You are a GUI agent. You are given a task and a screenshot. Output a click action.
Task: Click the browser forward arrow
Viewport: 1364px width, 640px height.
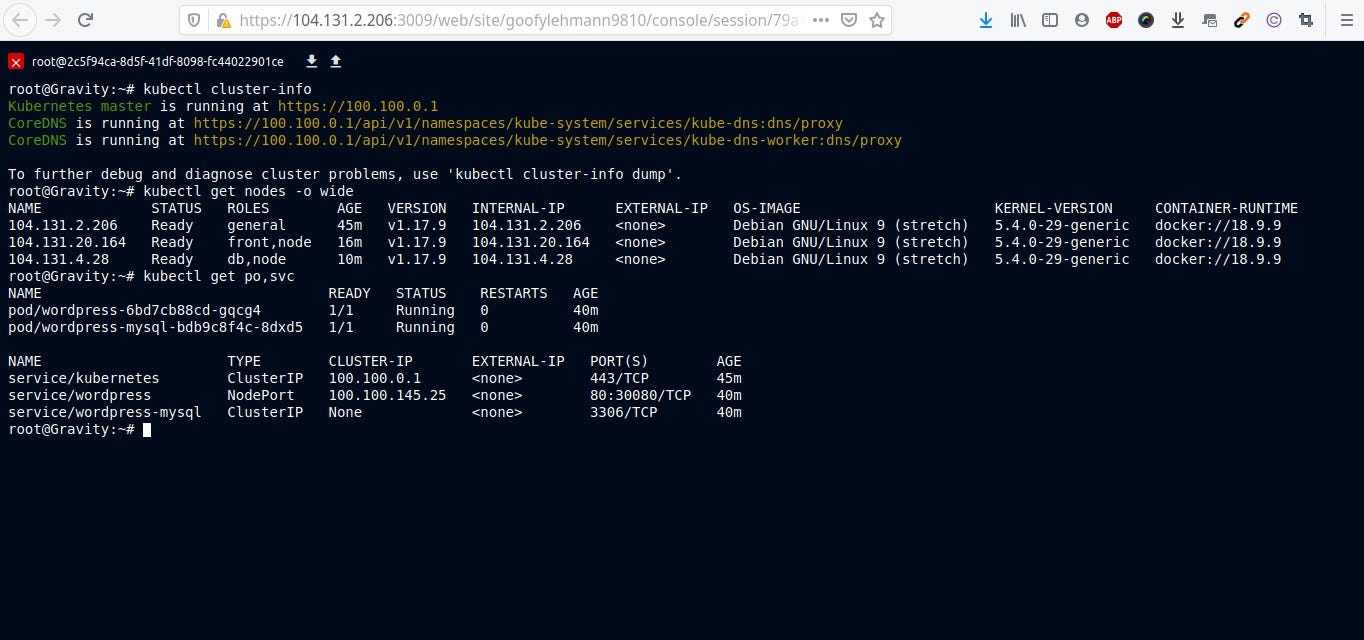pyautogui.click(x=54, y=20)
